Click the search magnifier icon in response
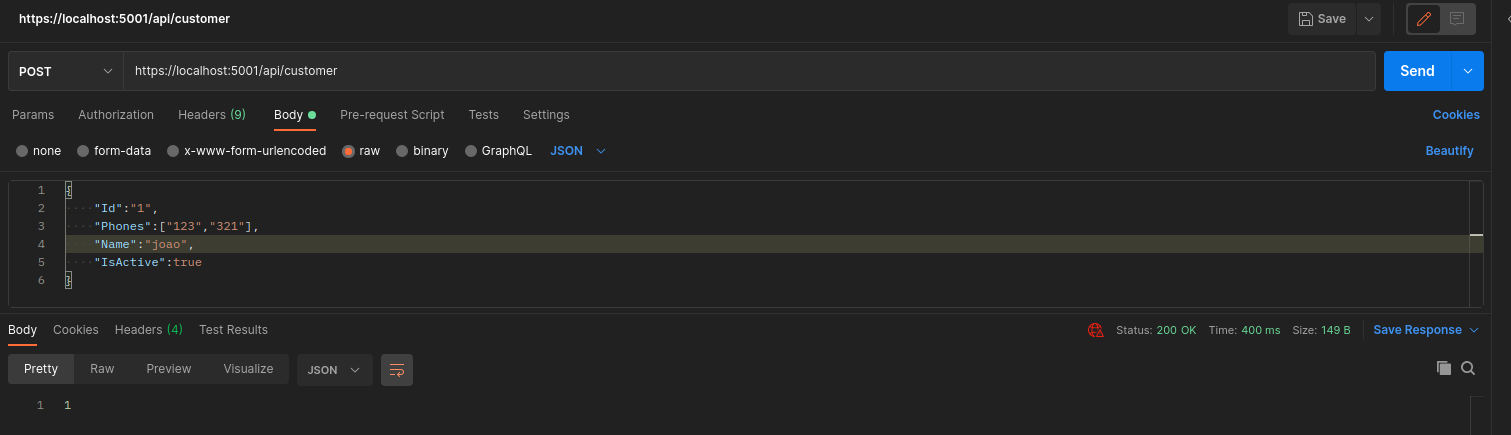 [1468, 368]
